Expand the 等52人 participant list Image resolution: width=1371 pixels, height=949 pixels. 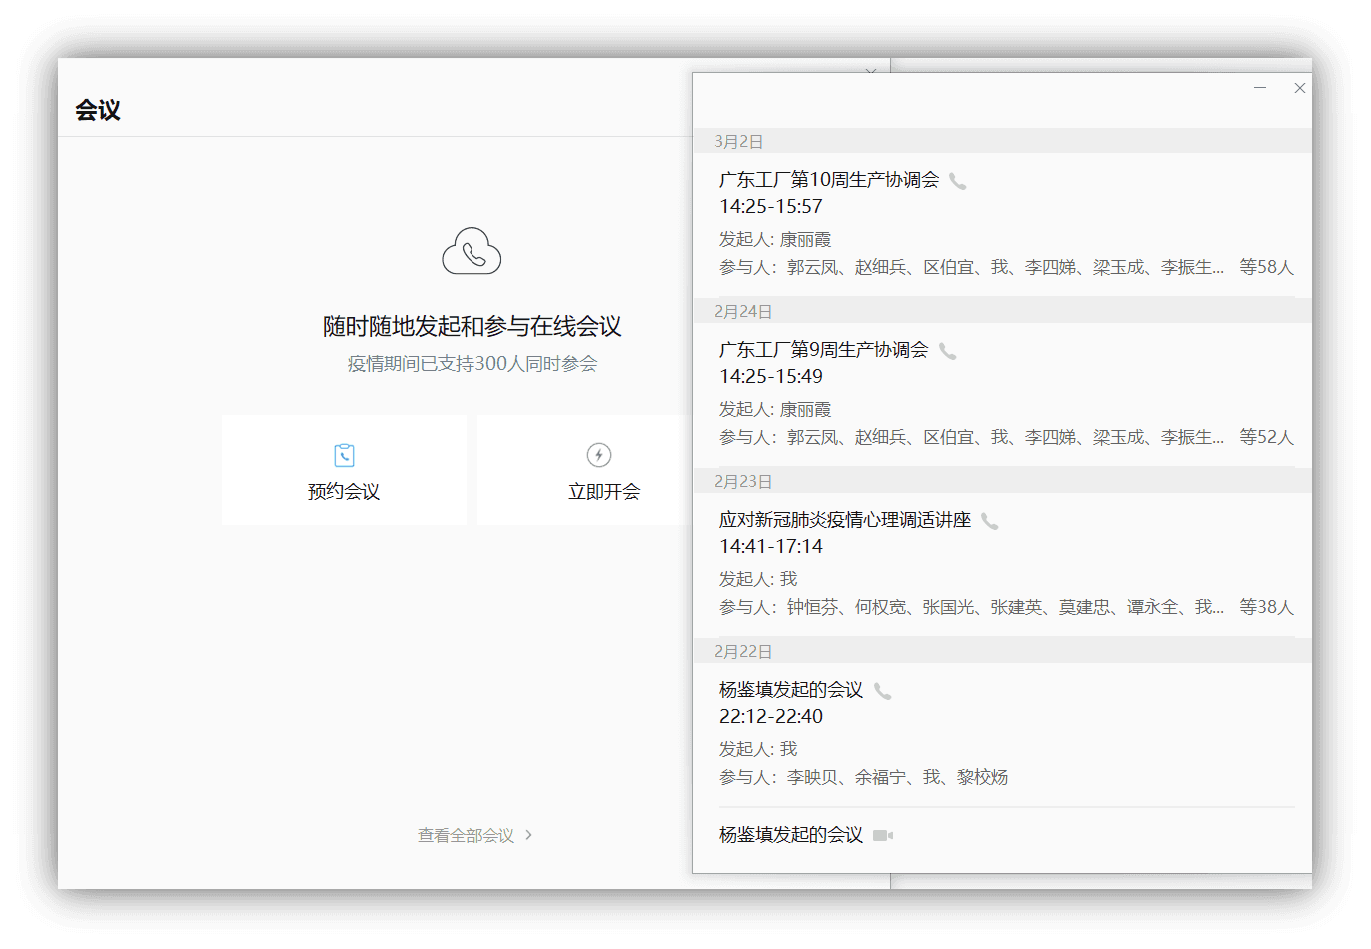pos(1266,437)
